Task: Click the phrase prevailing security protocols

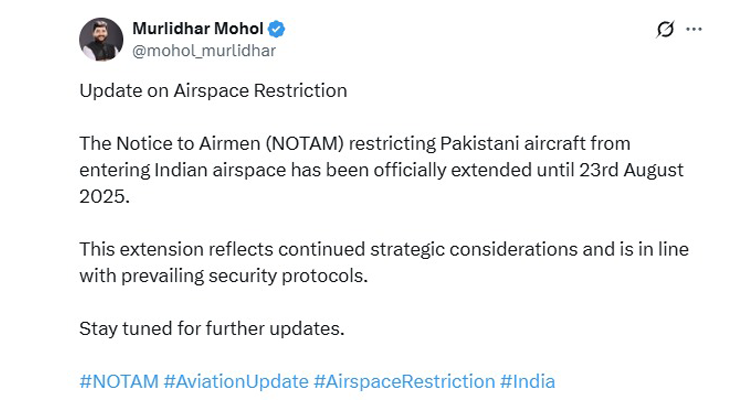Action: pyautogui.click(x=244, y=276)
